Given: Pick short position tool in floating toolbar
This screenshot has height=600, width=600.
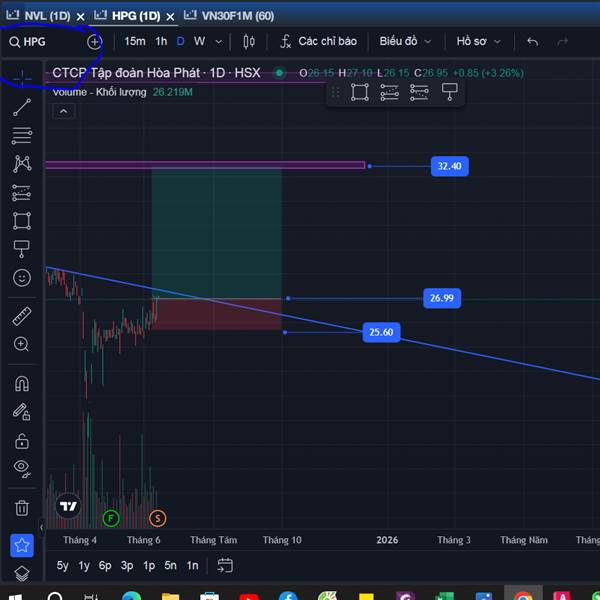Looking at the screenshot, I should (x=419, y=92).
